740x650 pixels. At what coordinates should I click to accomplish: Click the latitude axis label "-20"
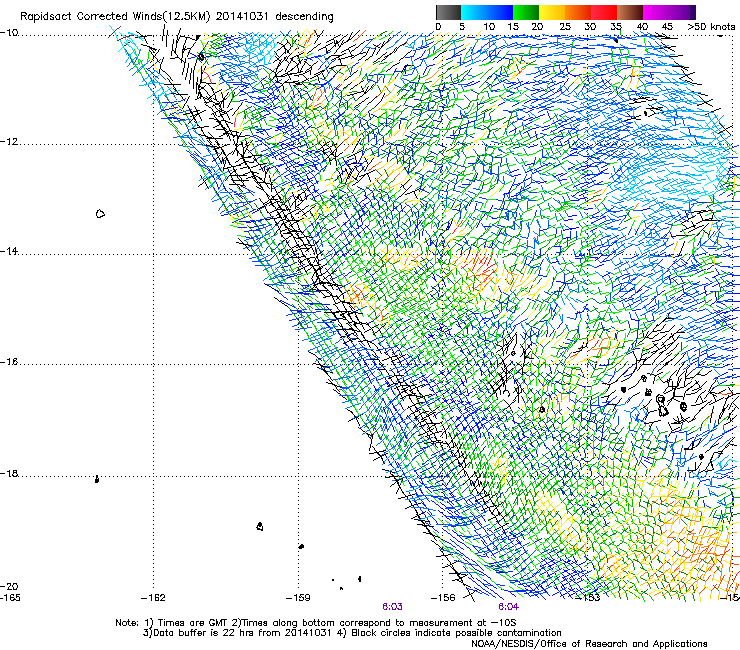[9, 586]
